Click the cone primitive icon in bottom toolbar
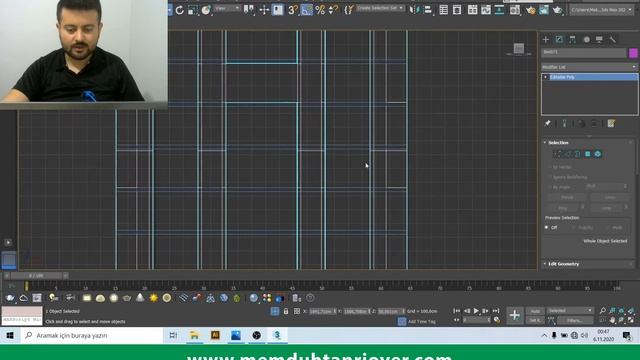Screen dimensions: 640x360 [140, 298]
